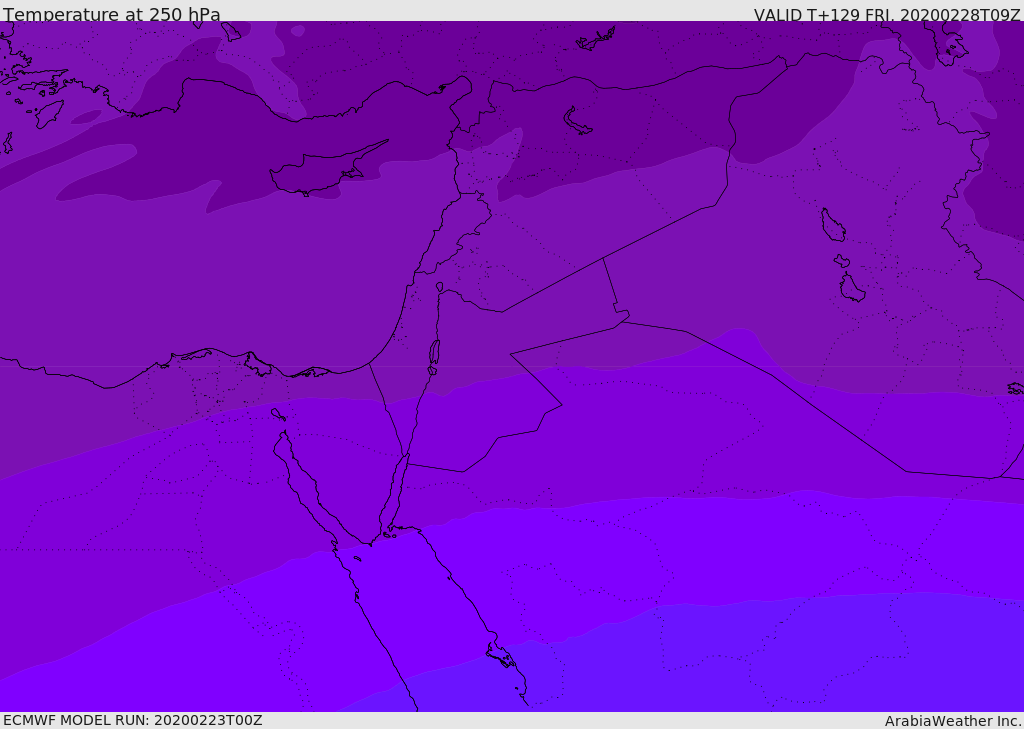Click the 'VALID T+129 FRI. 20200228T09Z' label
This screenshot has width=1024, height=729.
887,14
